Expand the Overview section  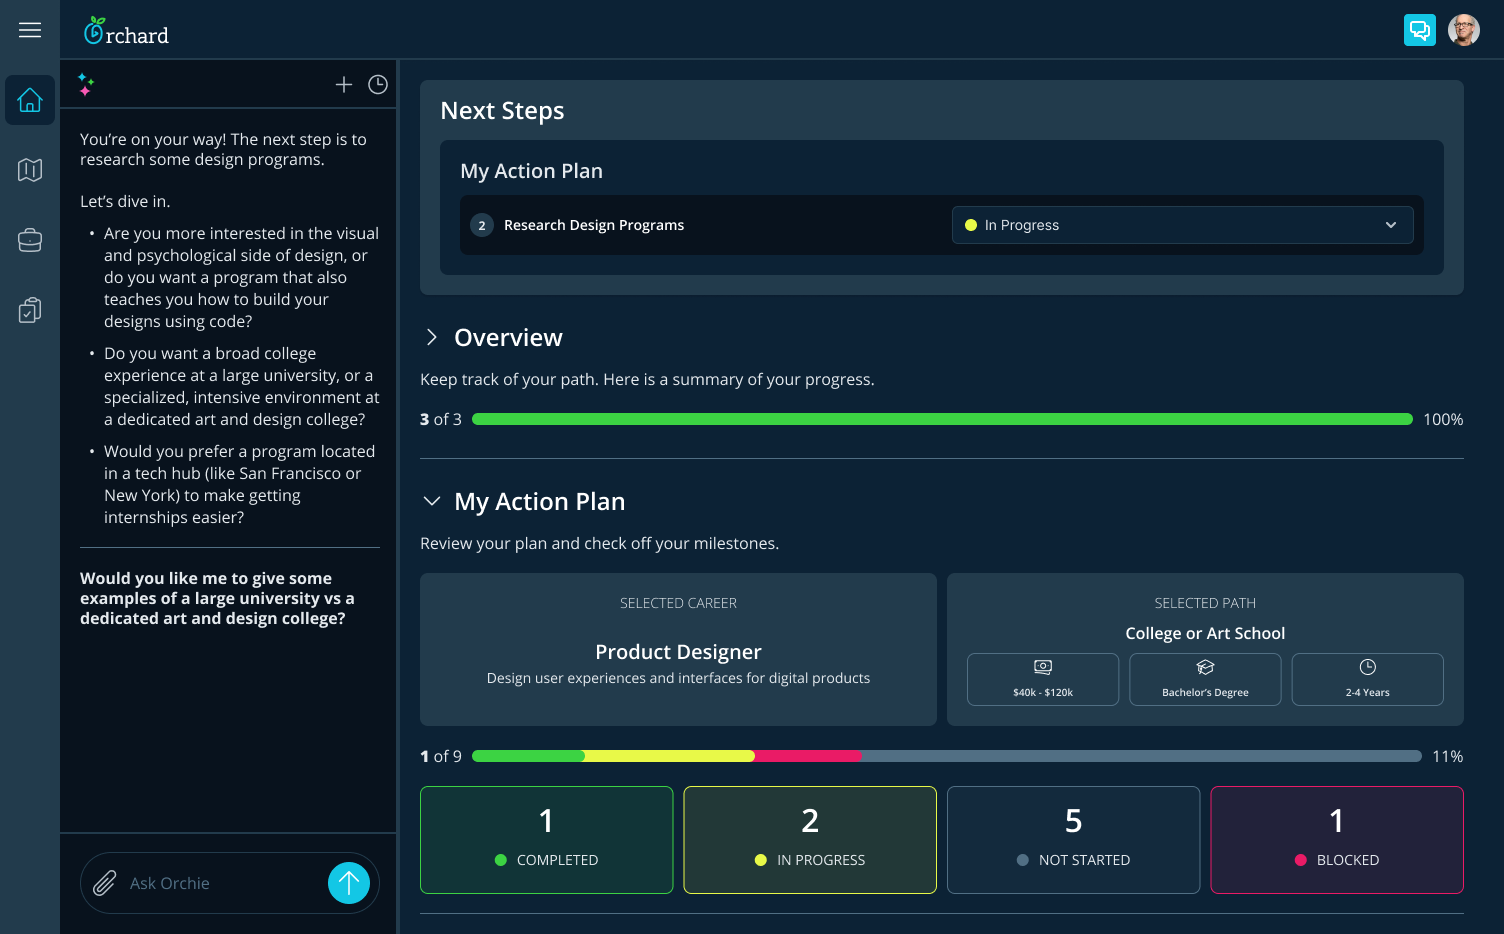(x=431, y=338)
